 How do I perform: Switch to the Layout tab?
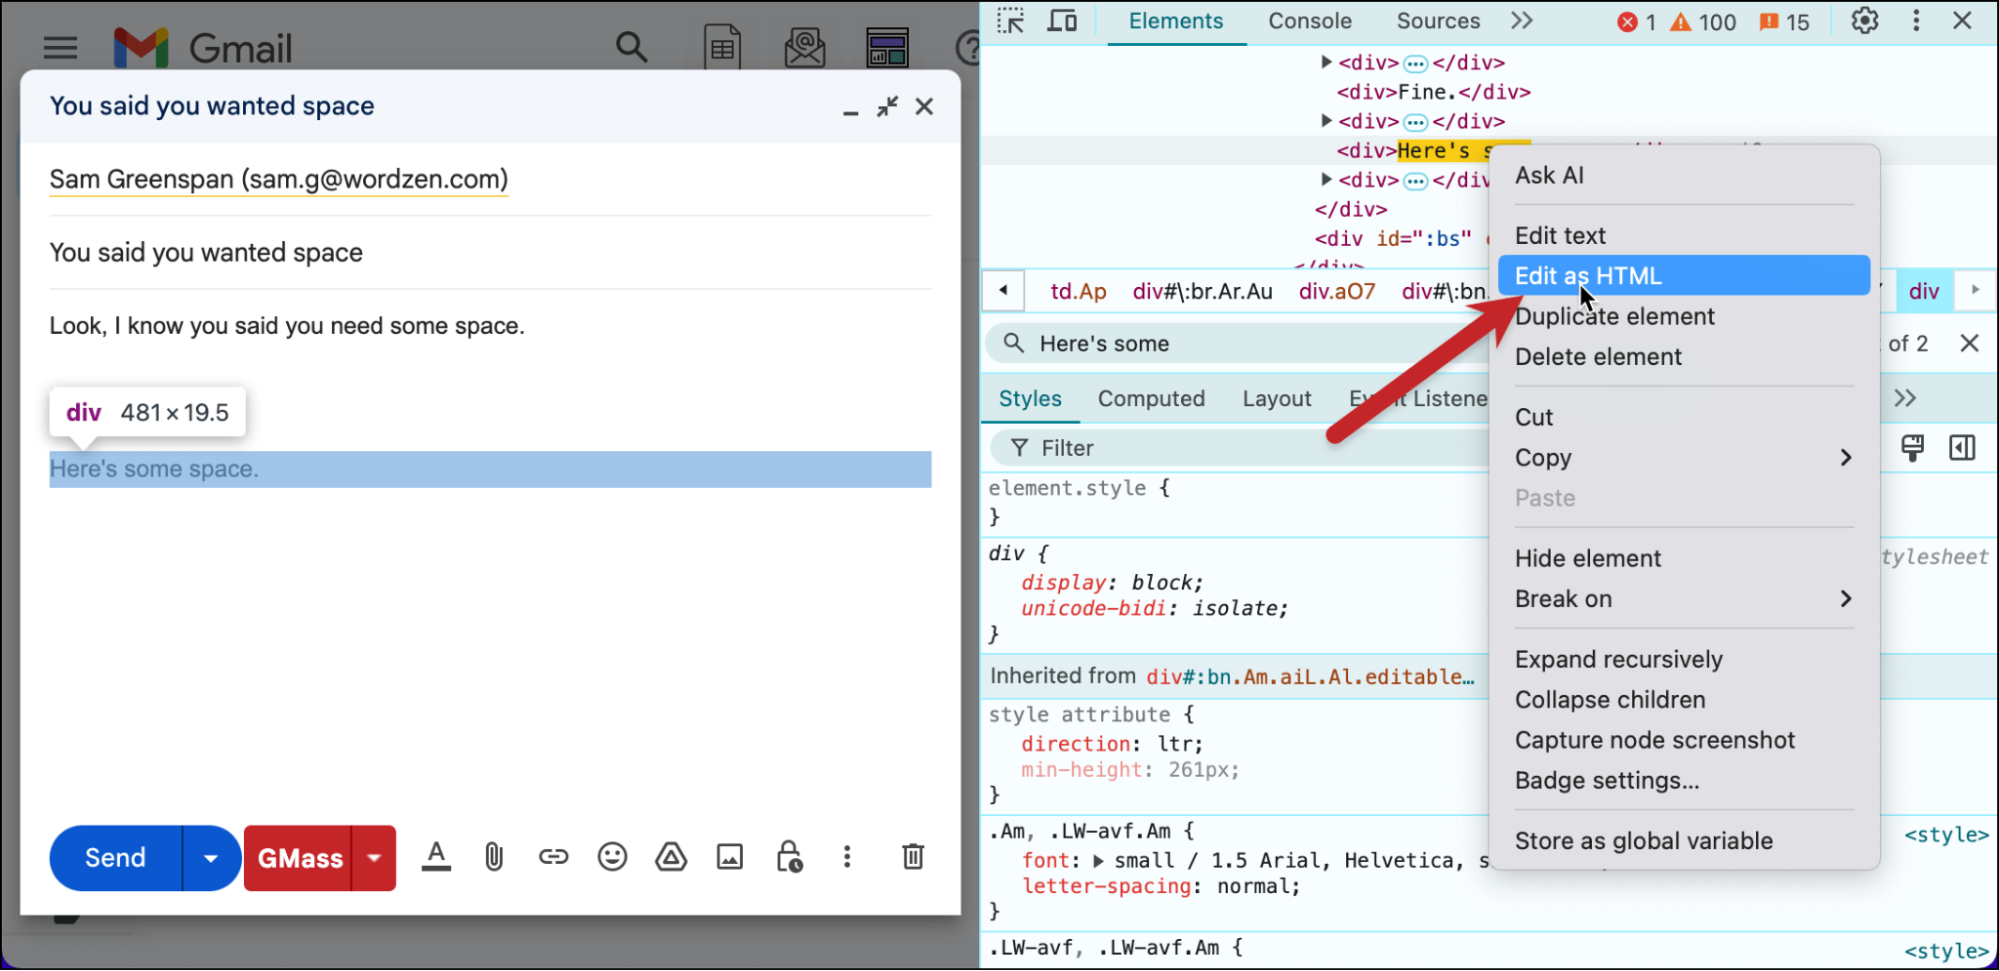point(1277,398)
